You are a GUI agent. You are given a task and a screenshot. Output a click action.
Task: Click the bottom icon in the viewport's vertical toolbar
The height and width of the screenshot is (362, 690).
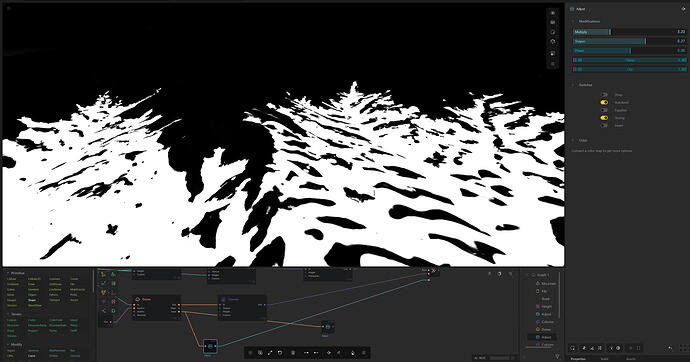coord(553,63)
